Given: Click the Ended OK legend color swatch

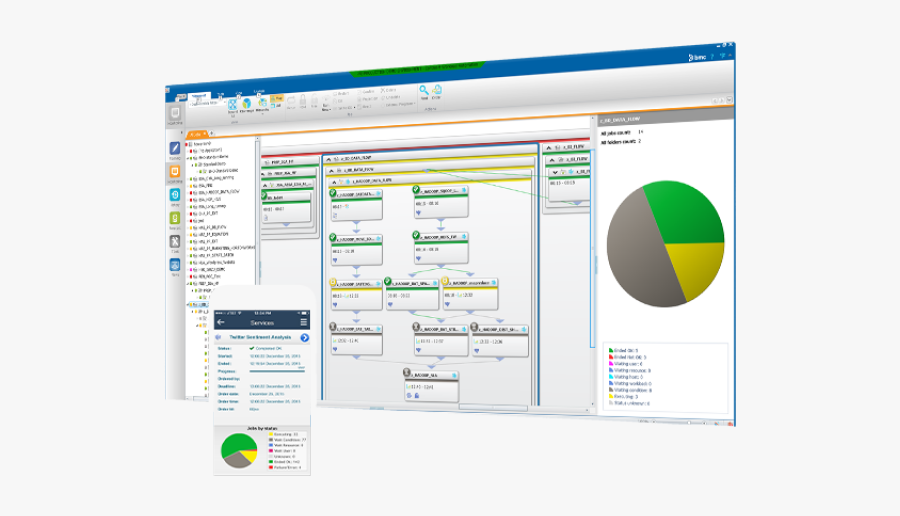Looking at the screenshot, I should [x=609, y=350].
